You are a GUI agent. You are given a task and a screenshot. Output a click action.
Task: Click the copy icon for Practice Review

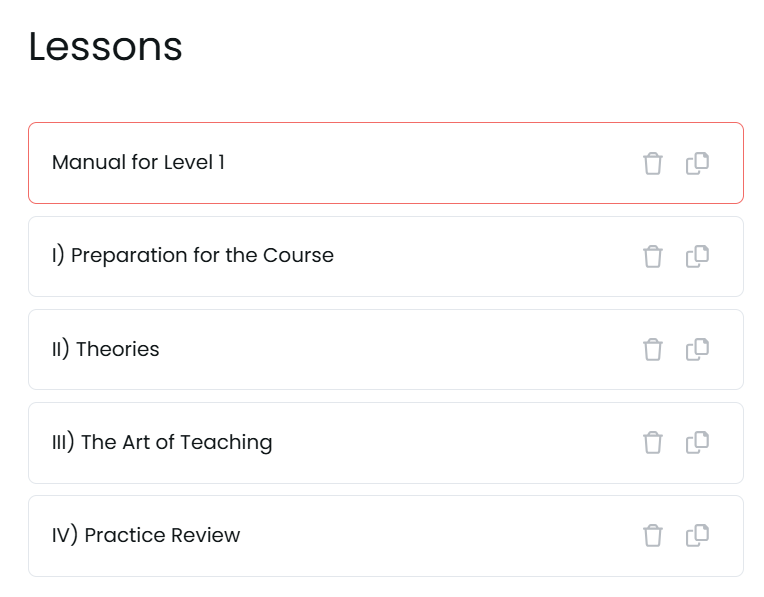(x=697, y=535)
